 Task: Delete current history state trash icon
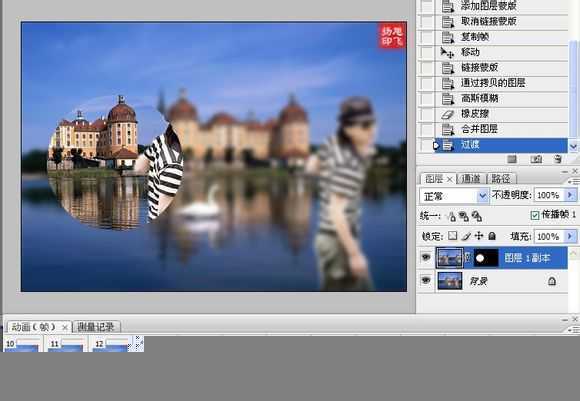tap(558, 159)
